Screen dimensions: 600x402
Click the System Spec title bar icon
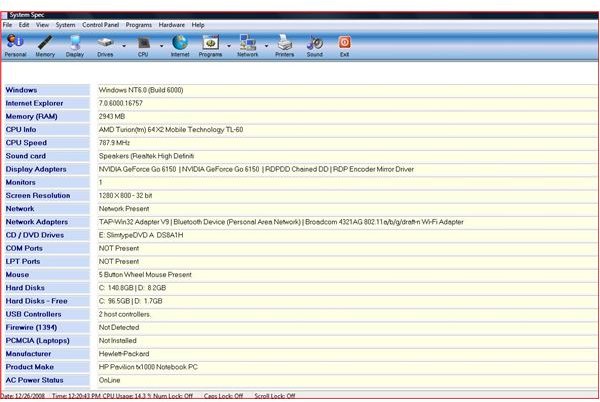[4, 15]
